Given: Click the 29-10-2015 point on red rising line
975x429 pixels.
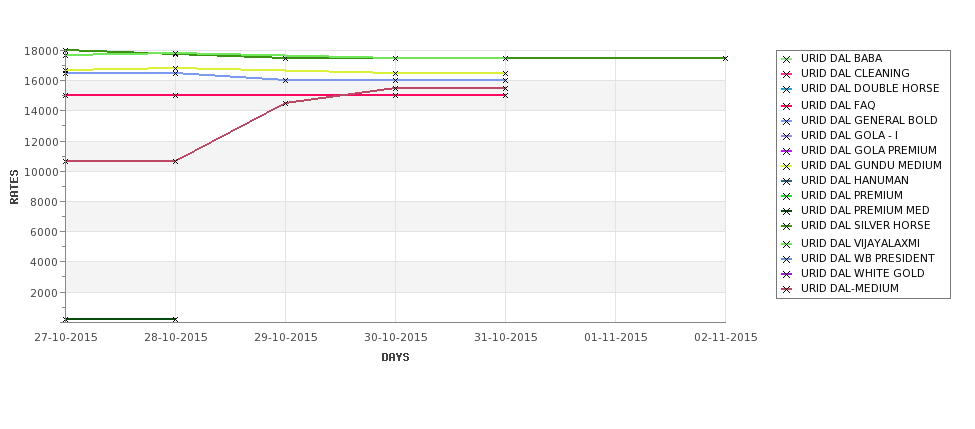Looking at the screenshot, I should [x=285, y=103].
